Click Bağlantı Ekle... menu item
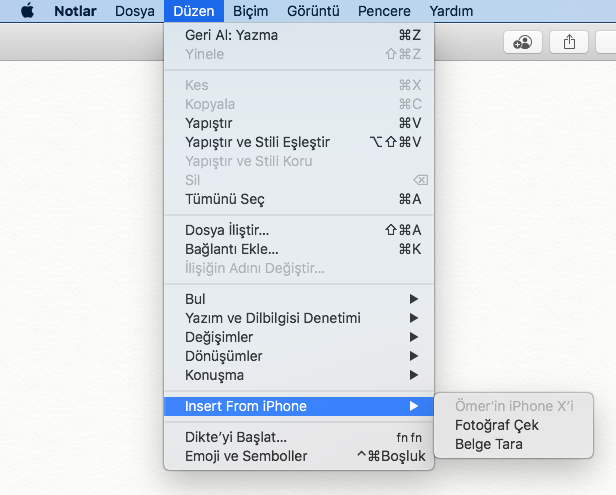This screenshot has width=616, height=495. coord(232,249)
